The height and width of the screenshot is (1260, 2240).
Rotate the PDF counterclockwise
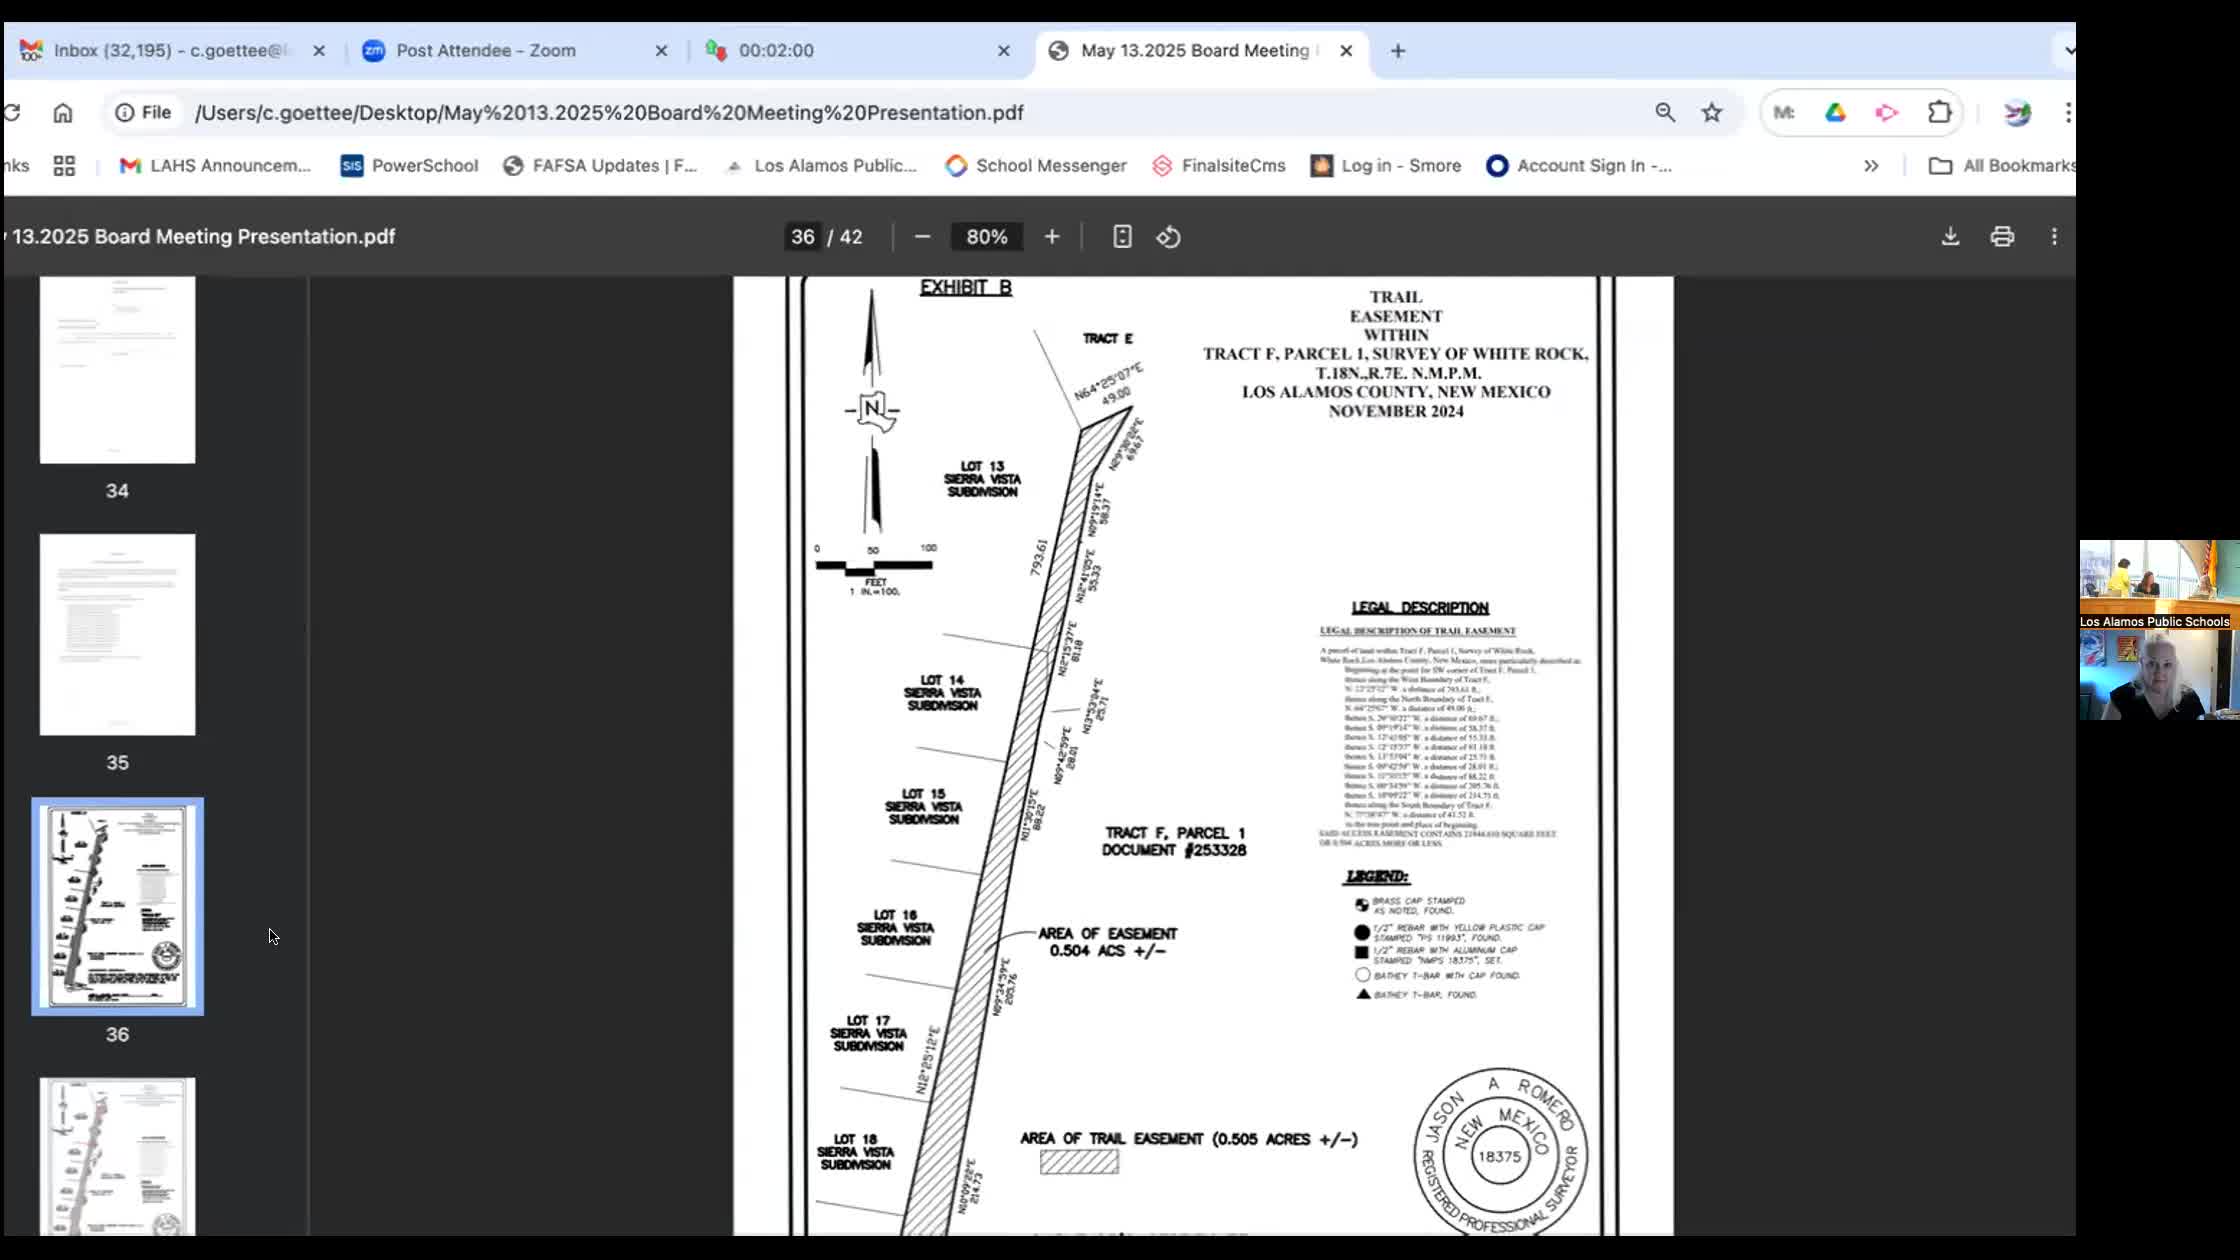(1169, 237)
